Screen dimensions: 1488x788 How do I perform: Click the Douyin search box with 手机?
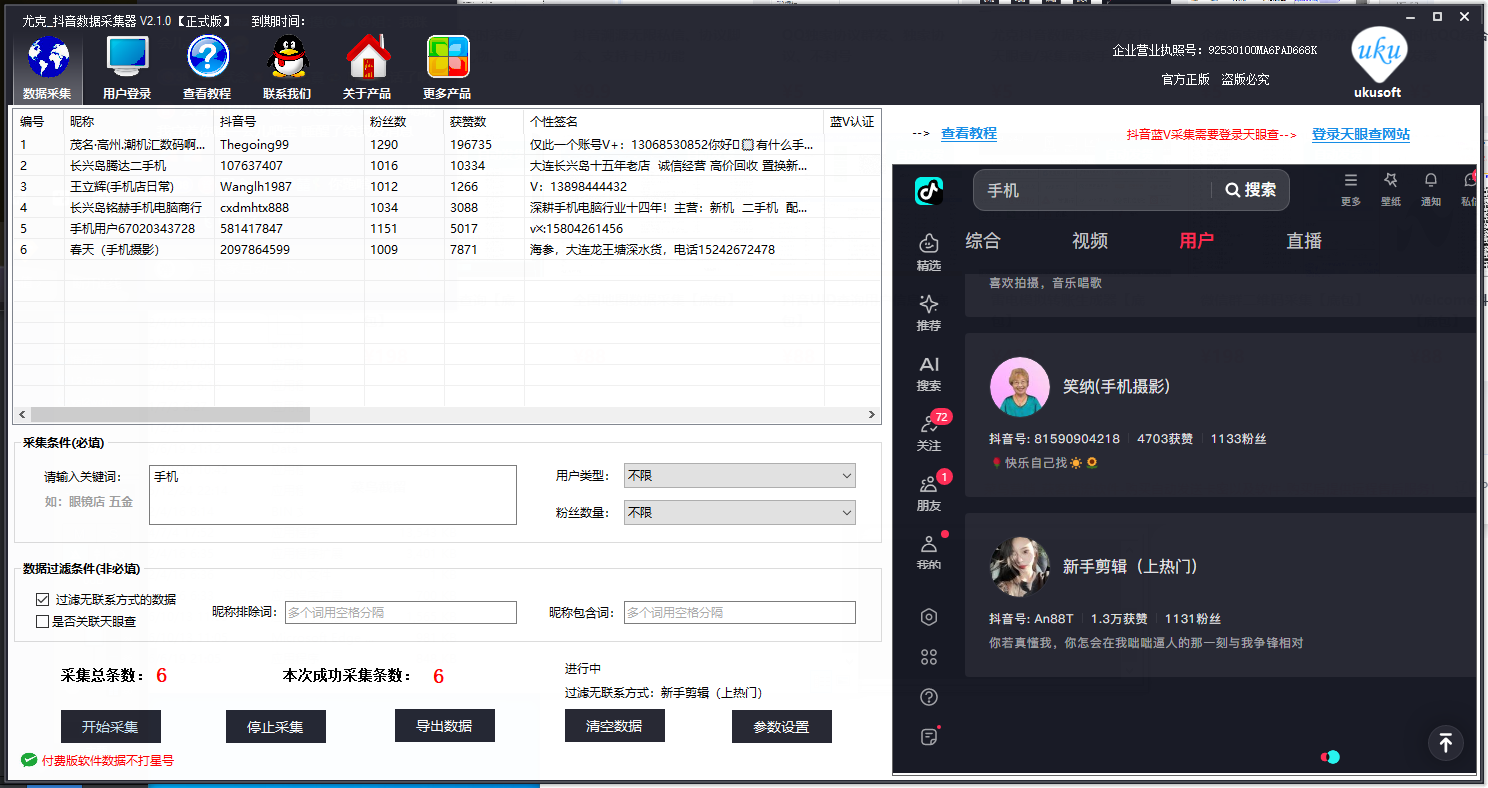[x=1093, y=190]
